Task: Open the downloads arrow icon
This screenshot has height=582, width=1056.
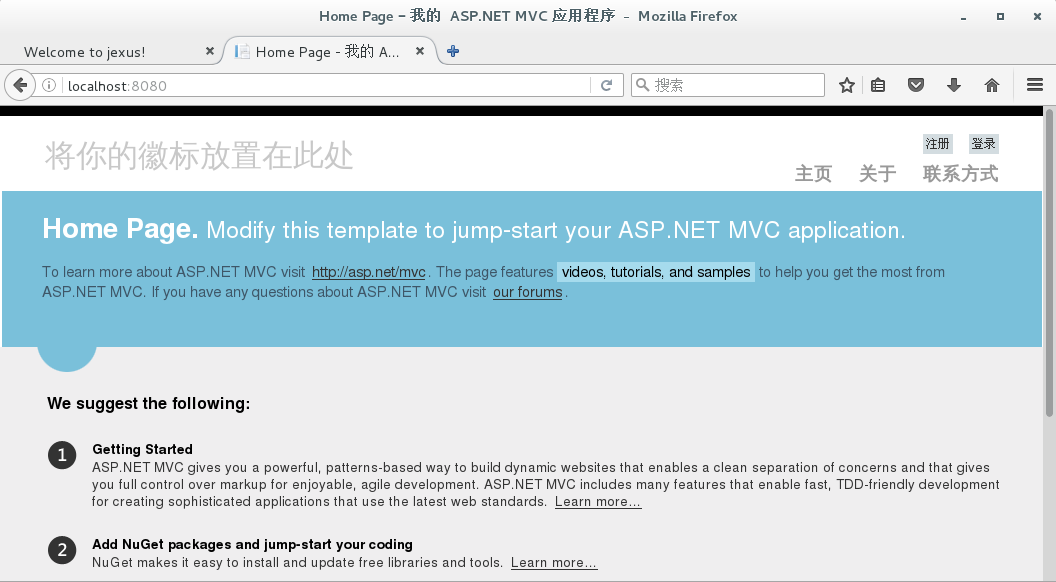Action: tap(954, 86)
